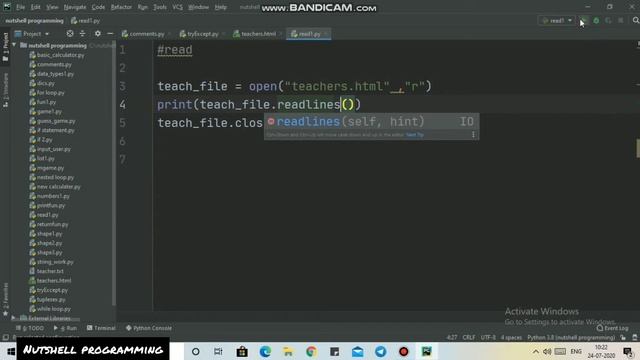Select input_user.py in the project tree
Image resolution: width=640 pixels, height=360 pixels.
pyautogui.click(x=50, y=149)
